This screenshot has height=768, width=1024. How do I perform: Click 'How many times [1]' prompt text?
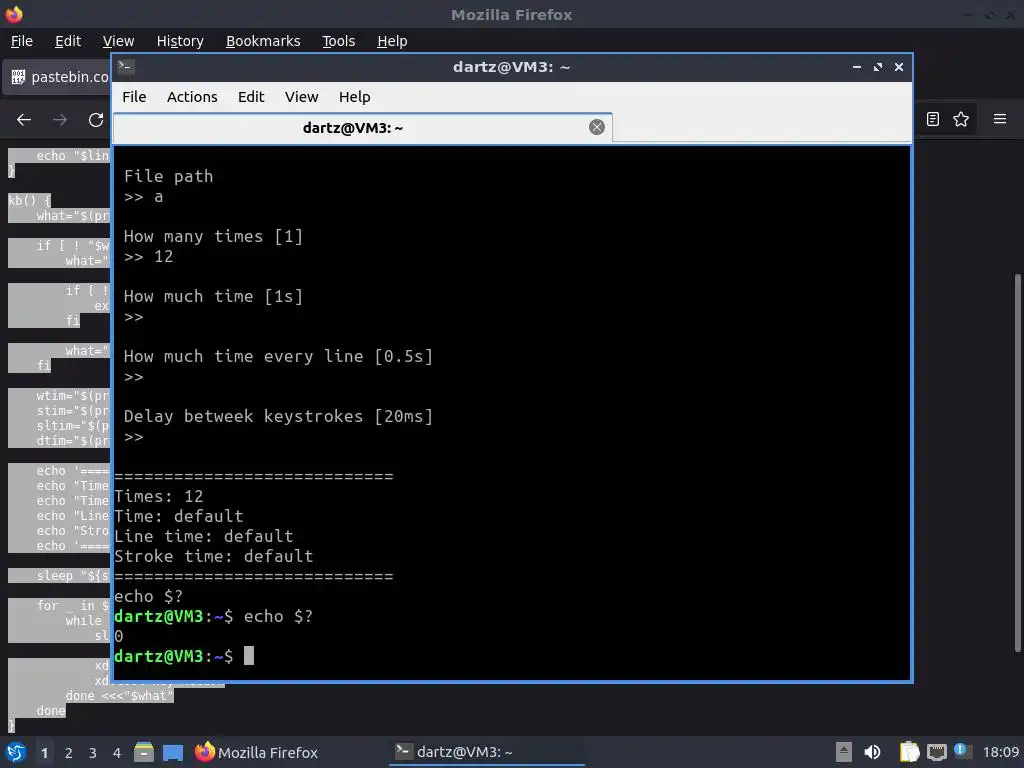pos(214,236)
